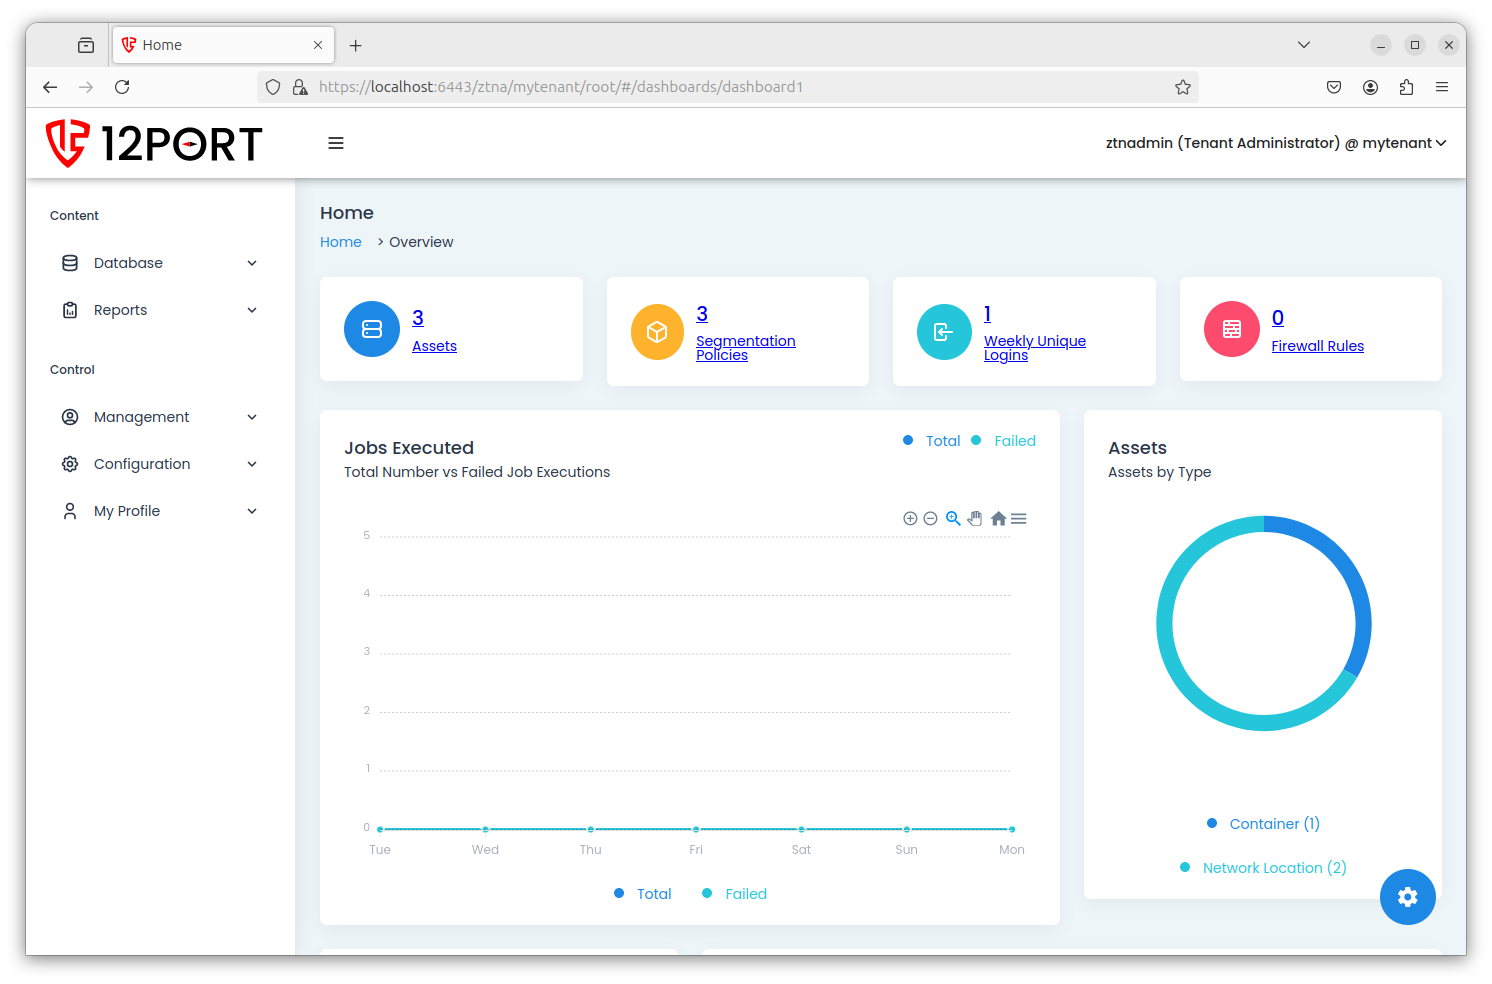Activate the chart panning hand tool
This screenshot has width=1492, height=984.
tap(975, 518)
